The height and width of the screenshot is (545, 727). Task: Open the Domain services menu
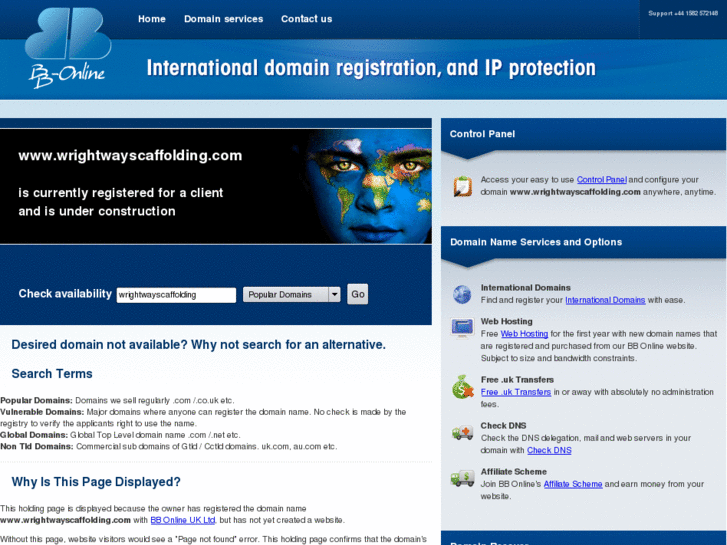tap(223, 19)
